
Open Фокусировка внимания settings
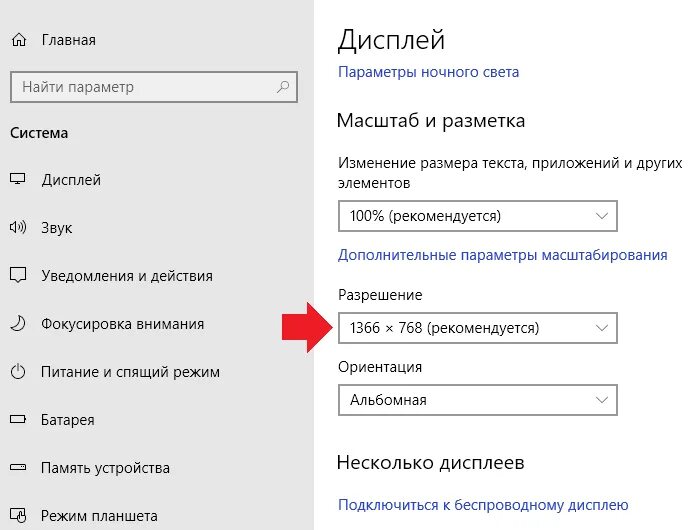point(123,324)
